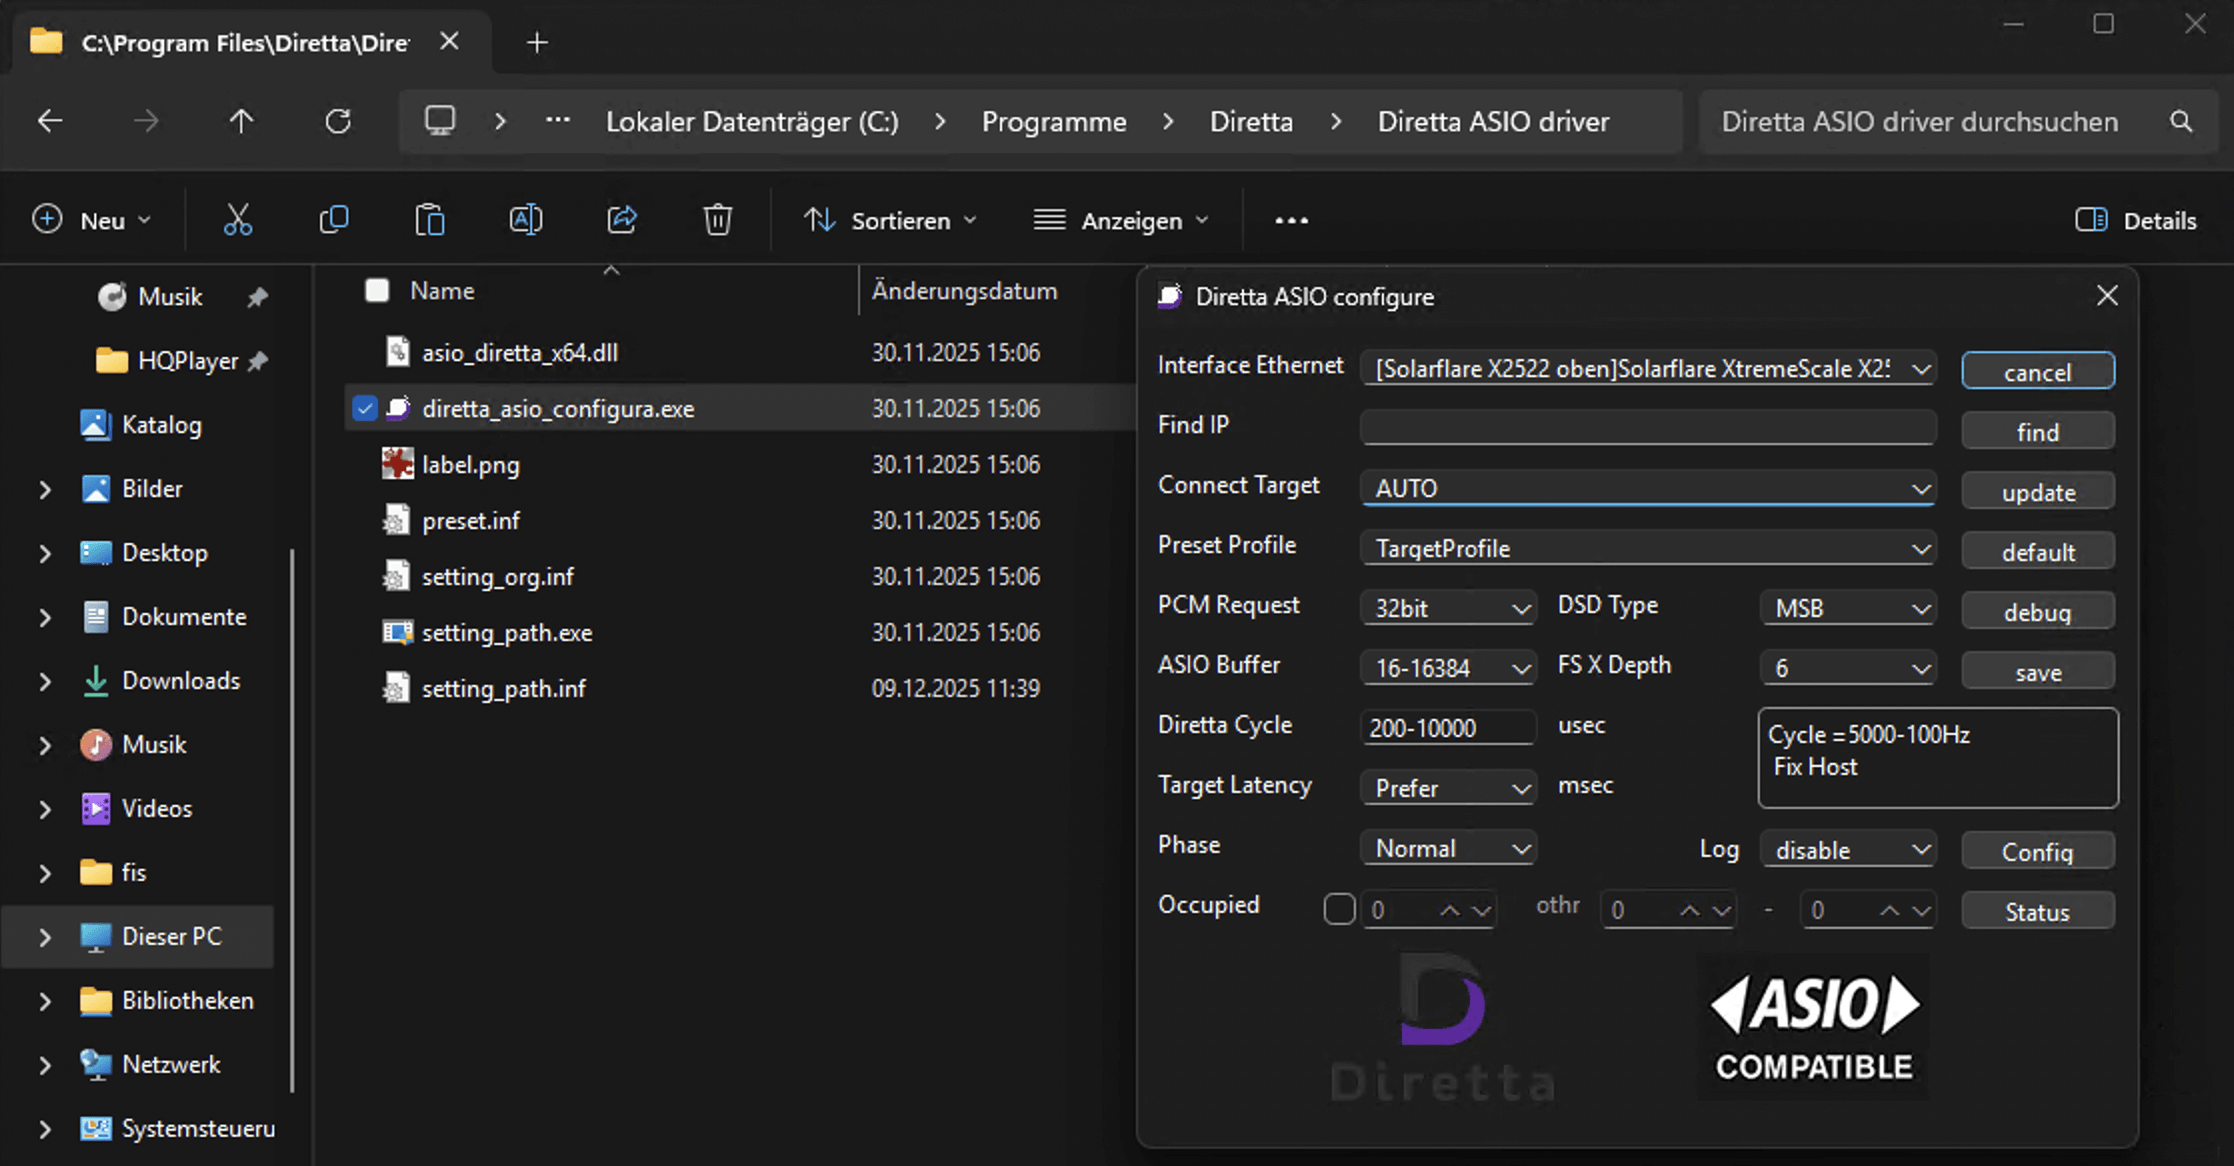Expand the Downloads tree item
This screenshot has height=1166, width=2234.
tap(45, 681)
